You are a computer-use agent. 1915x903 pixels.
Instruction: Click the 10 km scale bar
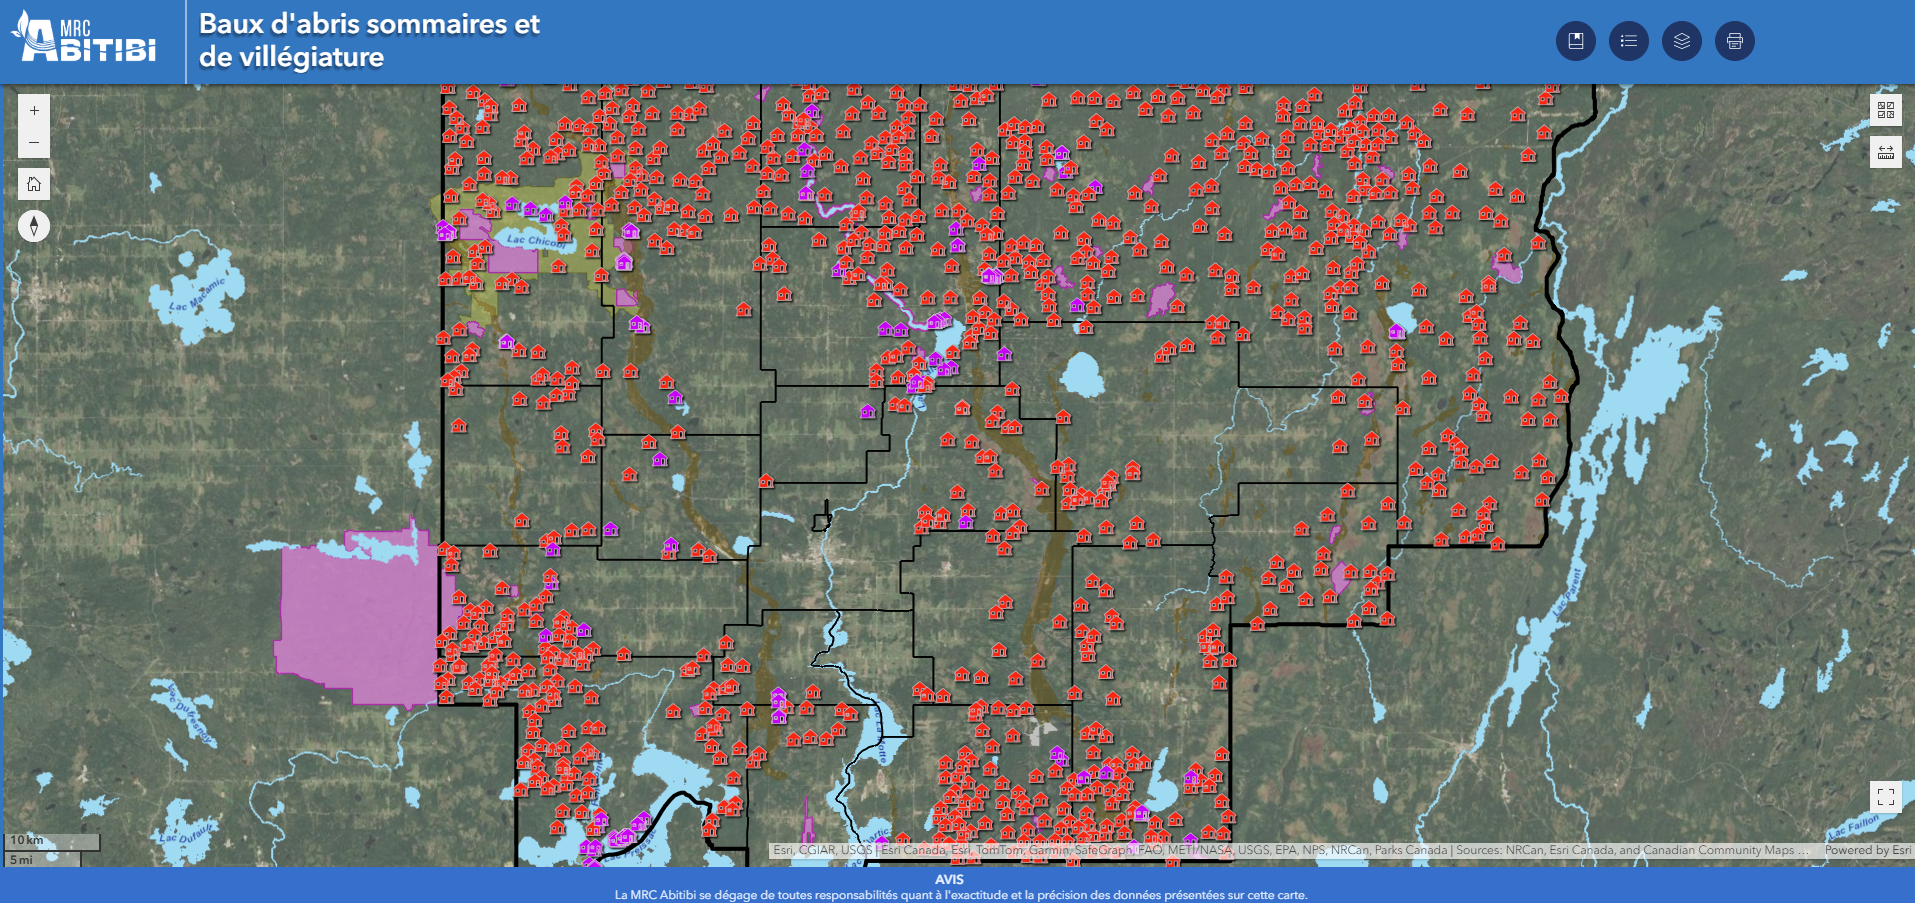coord(54,841)
